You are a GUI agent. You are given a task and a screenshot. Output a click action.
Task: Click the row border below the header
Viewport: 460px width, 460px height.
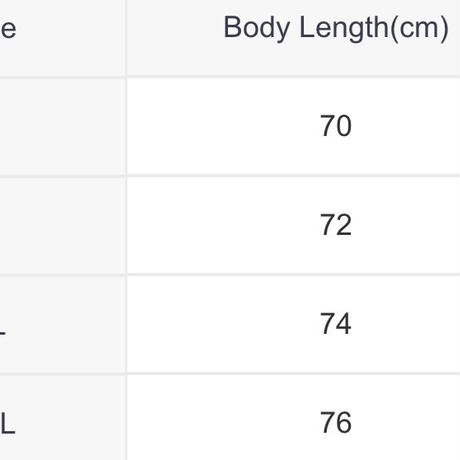(x=230, y=77)
